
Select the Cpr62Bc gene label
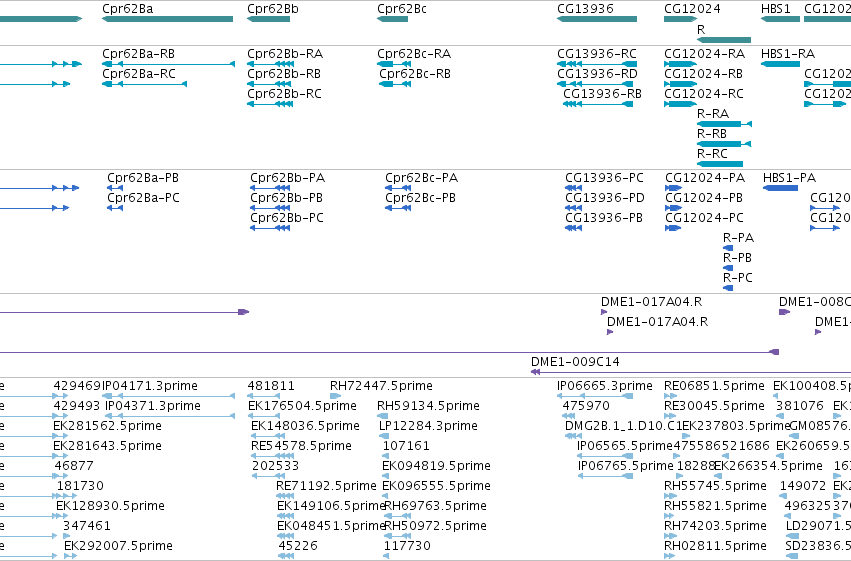coord(402,9)
